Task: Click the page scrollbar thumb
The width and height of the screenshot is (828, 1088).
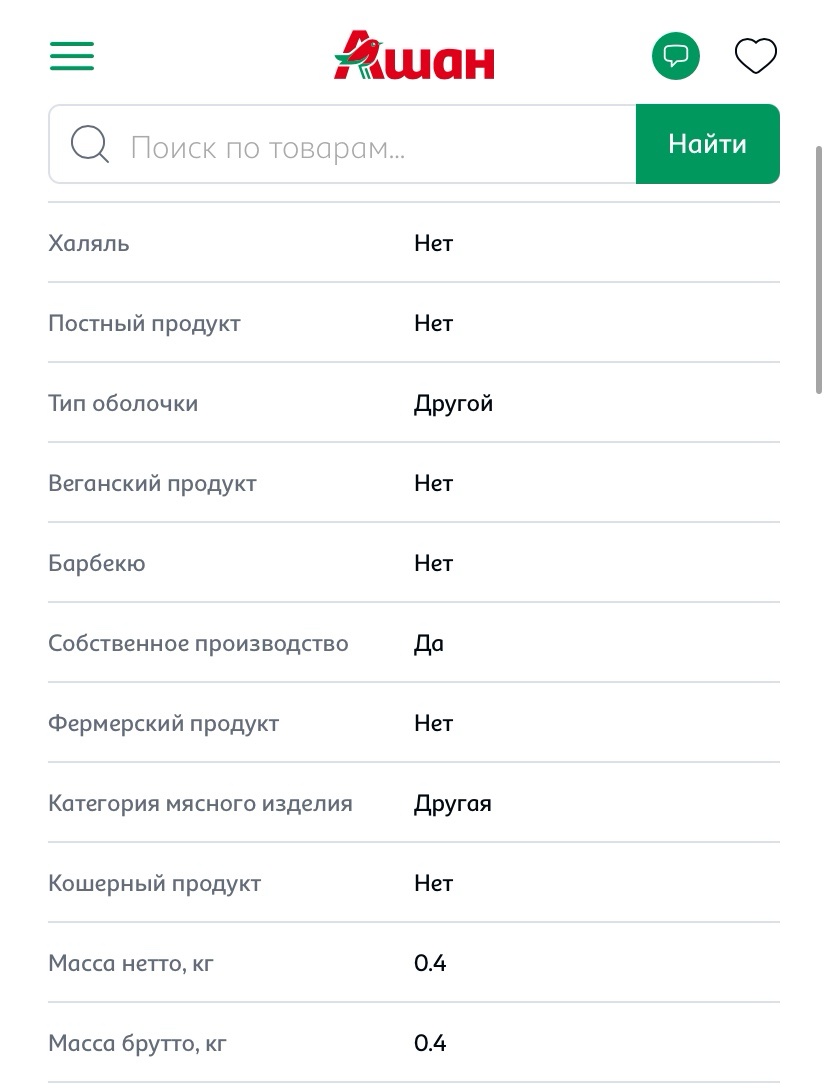Action: (819, 269)
